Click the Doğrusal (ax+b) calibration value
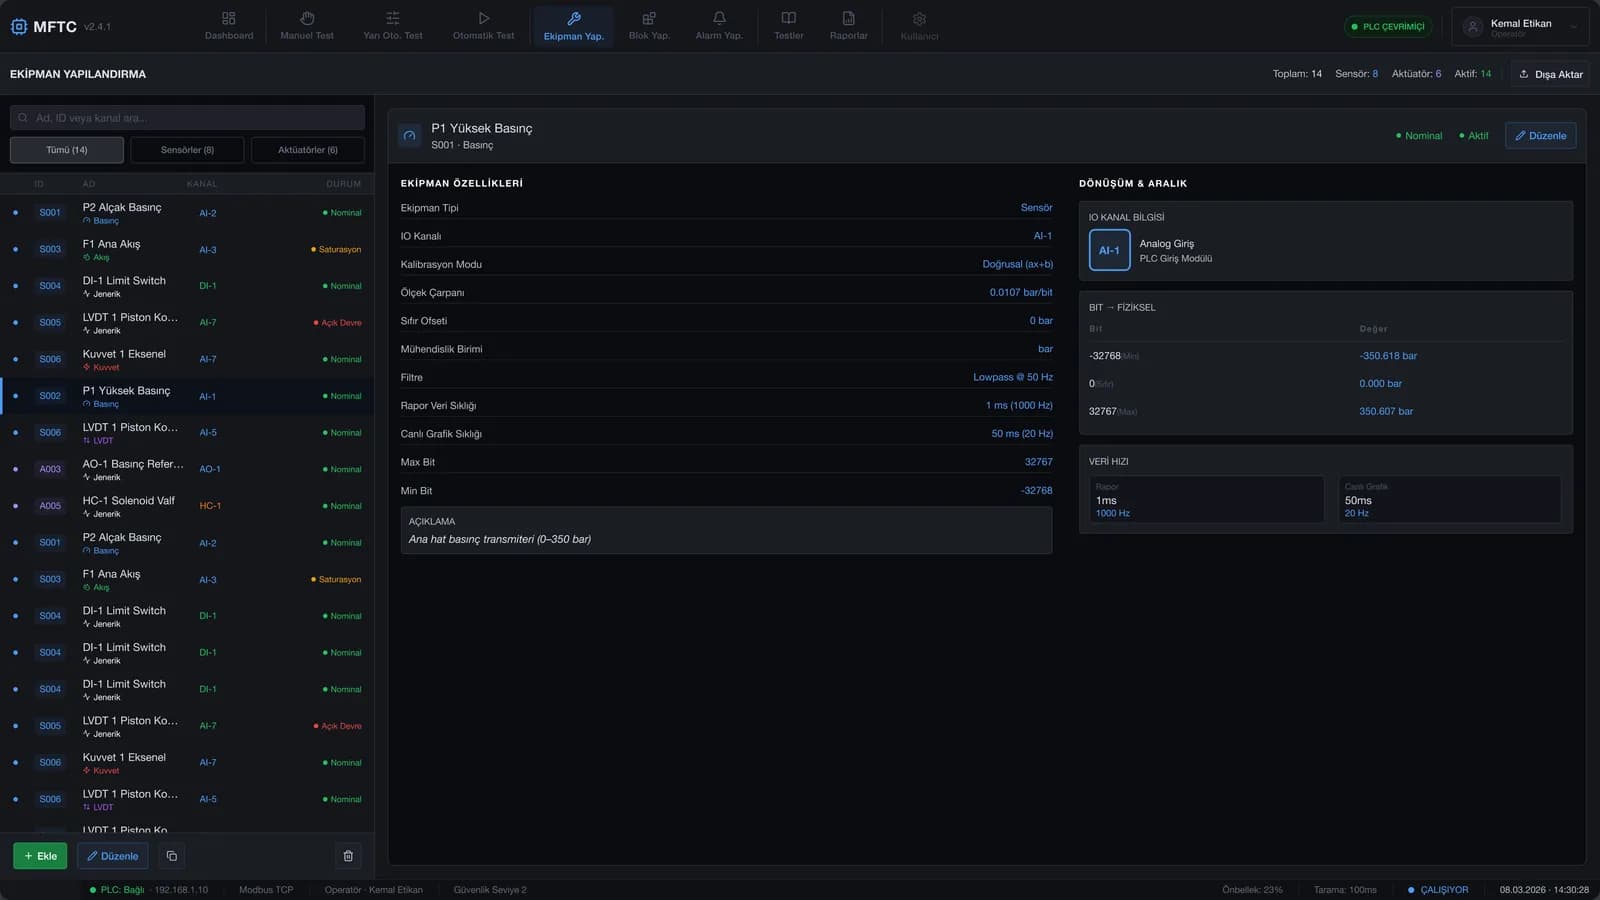 point(1017,264)
